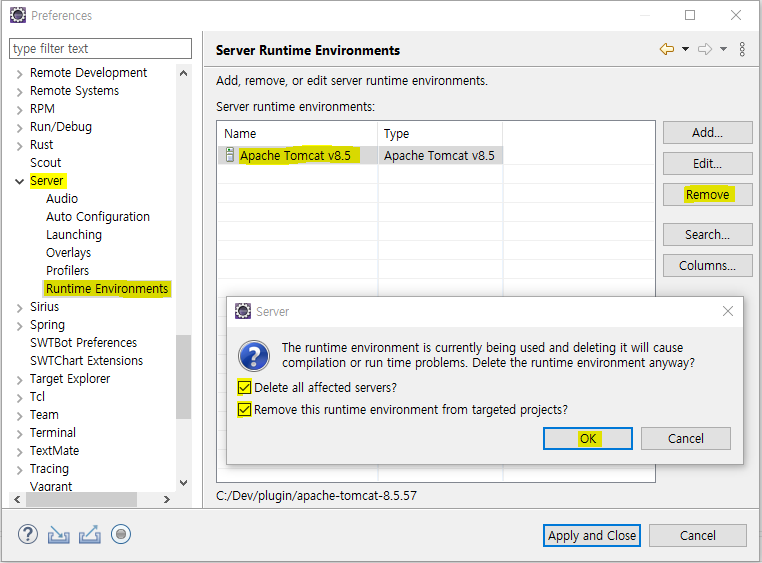Screen dimensions: 762x563
Task: Expand the Tracing tree node
Action: 19,470
